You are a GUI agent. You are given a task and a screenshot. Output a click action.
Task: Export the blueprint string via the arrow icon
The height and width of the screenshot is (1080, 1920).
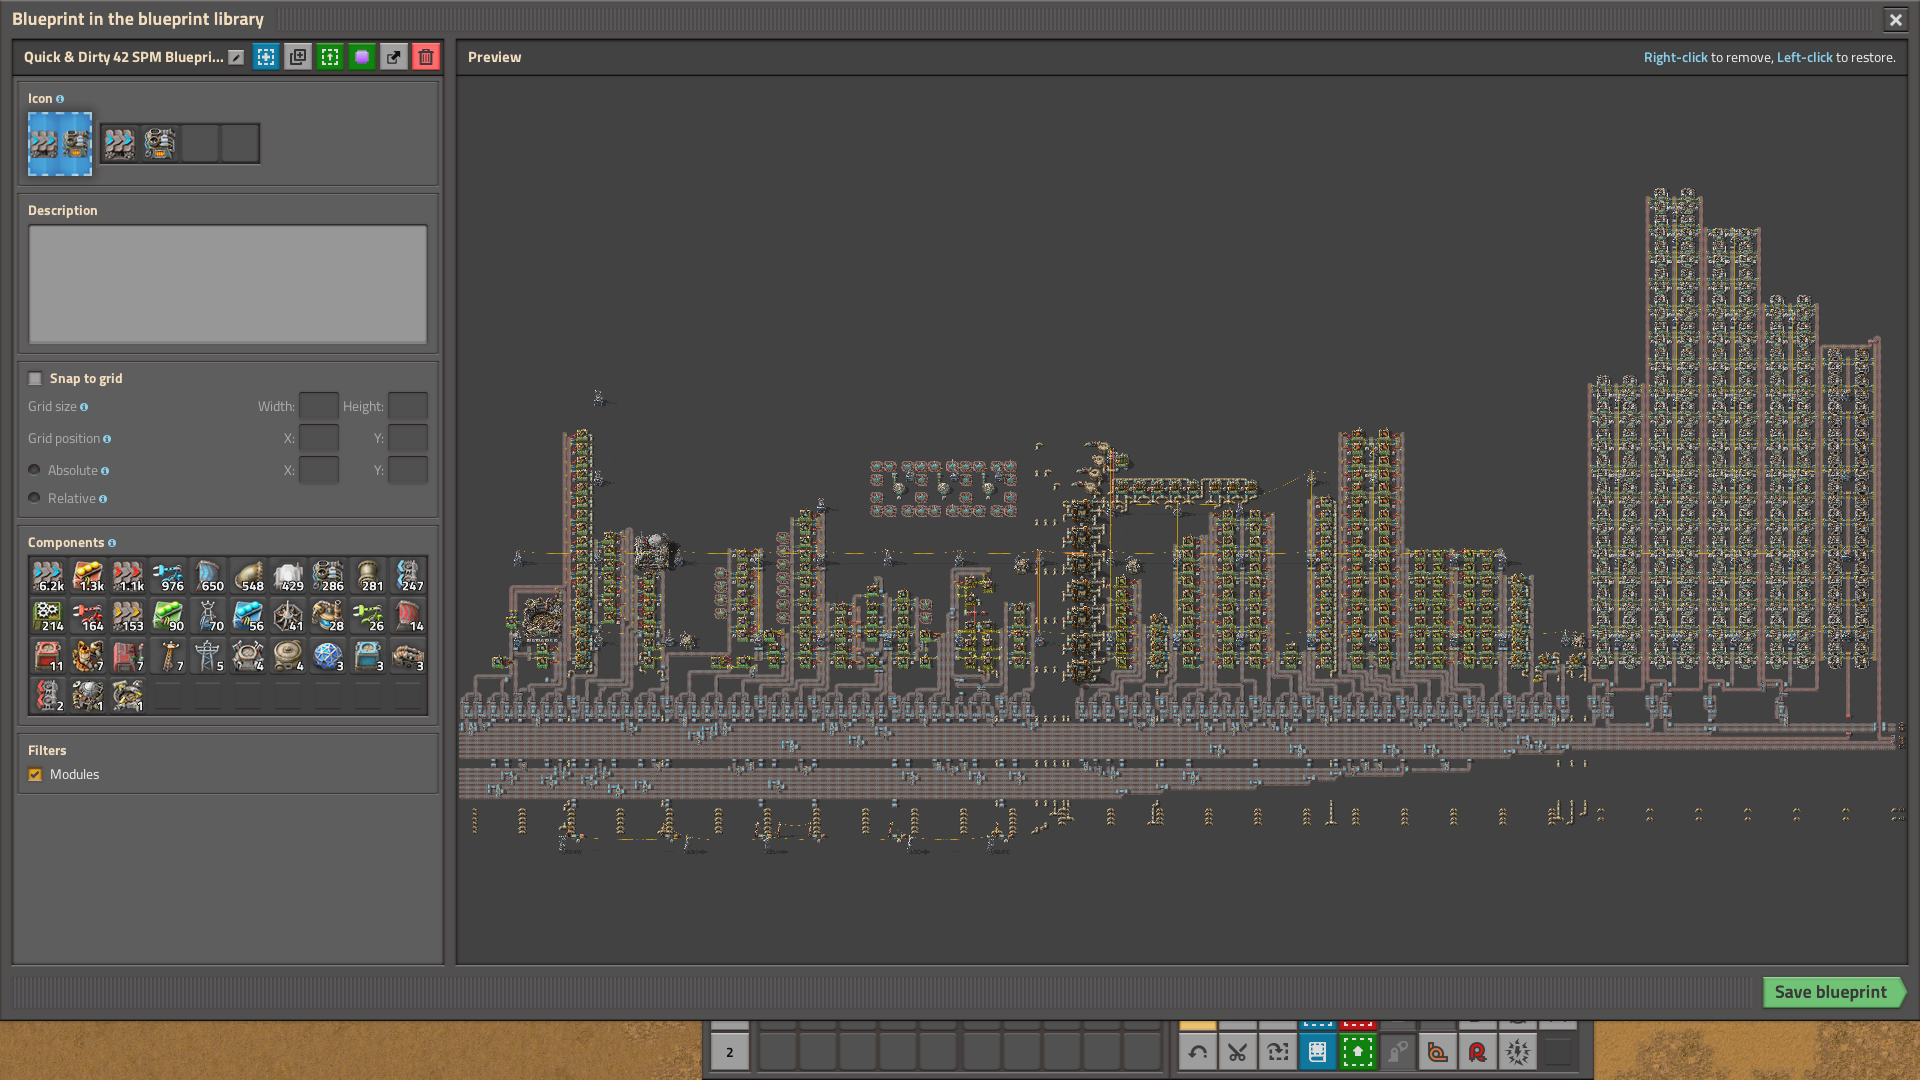394,57
